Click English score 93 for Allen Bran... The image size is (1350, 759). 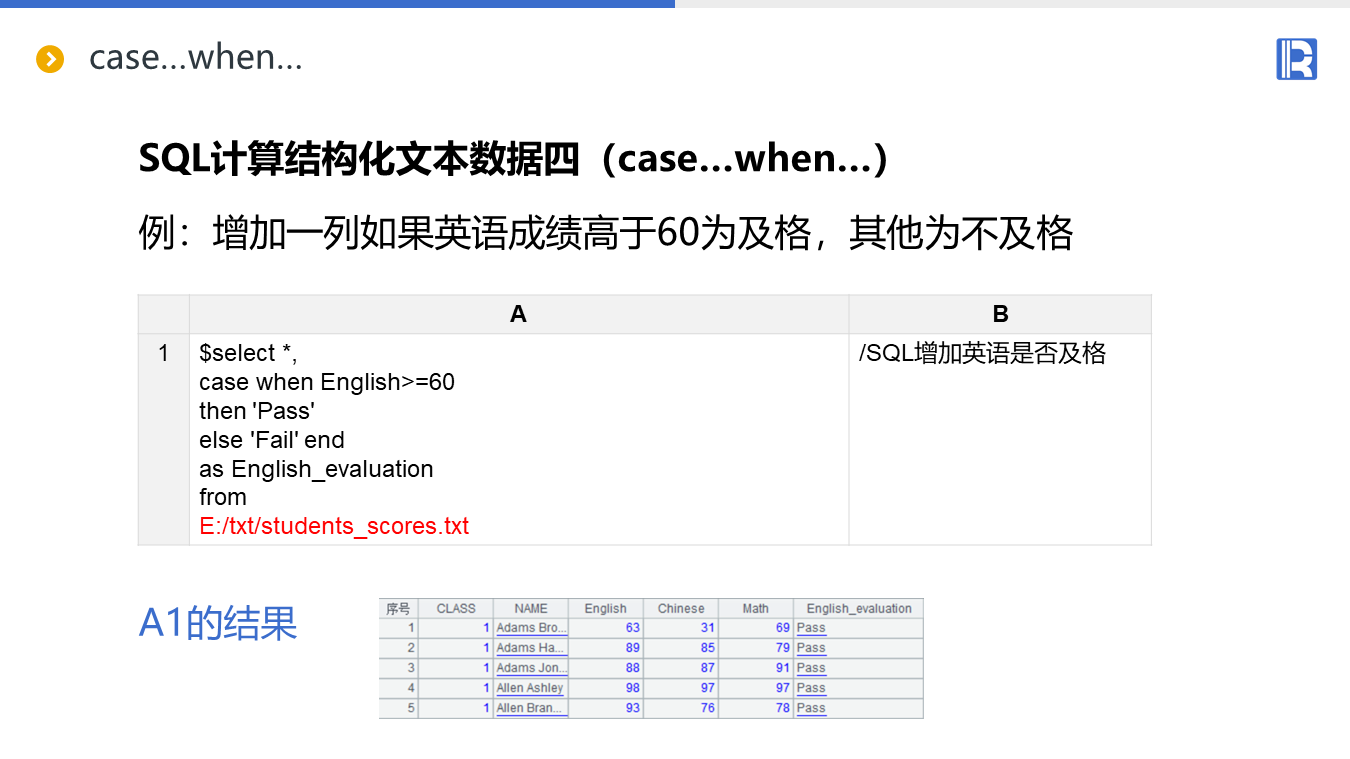click(x=632, y=708)
